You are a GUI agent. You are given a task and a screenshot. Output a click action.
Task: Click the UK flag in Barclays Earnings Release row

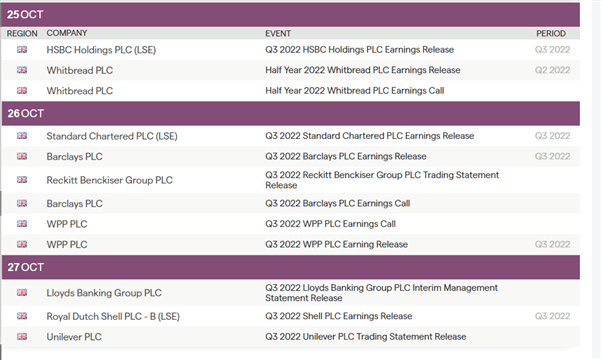[22, 156]
